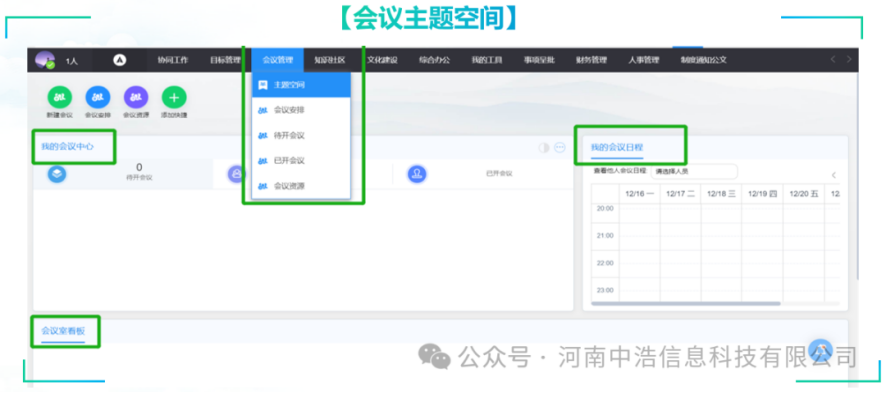The image size is (886, 393).
Task: Open 制度通知公文 in the top navigation
Action: pos(703,60)
